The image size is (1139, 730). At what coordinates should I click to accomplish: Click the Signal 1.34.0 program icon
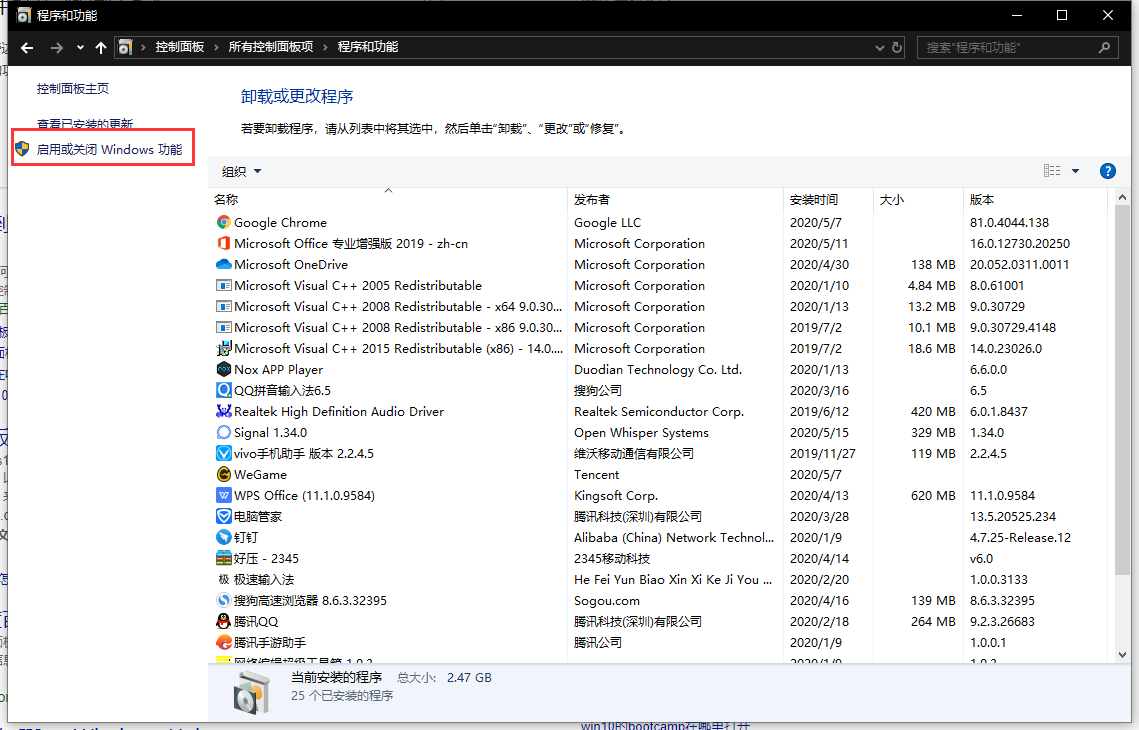225,432
